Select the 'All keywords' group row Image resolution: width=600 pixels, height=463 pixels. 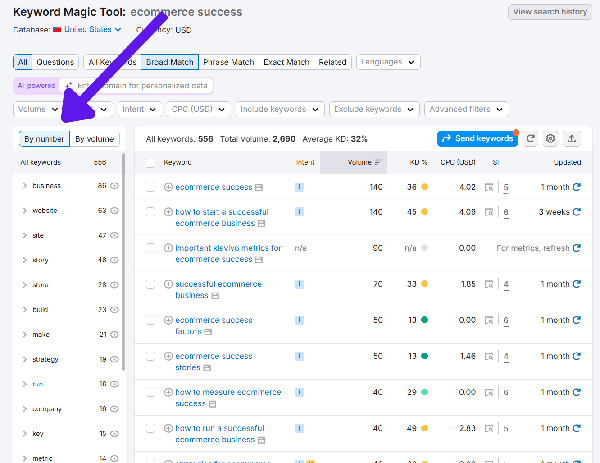(x=69, y=162)
